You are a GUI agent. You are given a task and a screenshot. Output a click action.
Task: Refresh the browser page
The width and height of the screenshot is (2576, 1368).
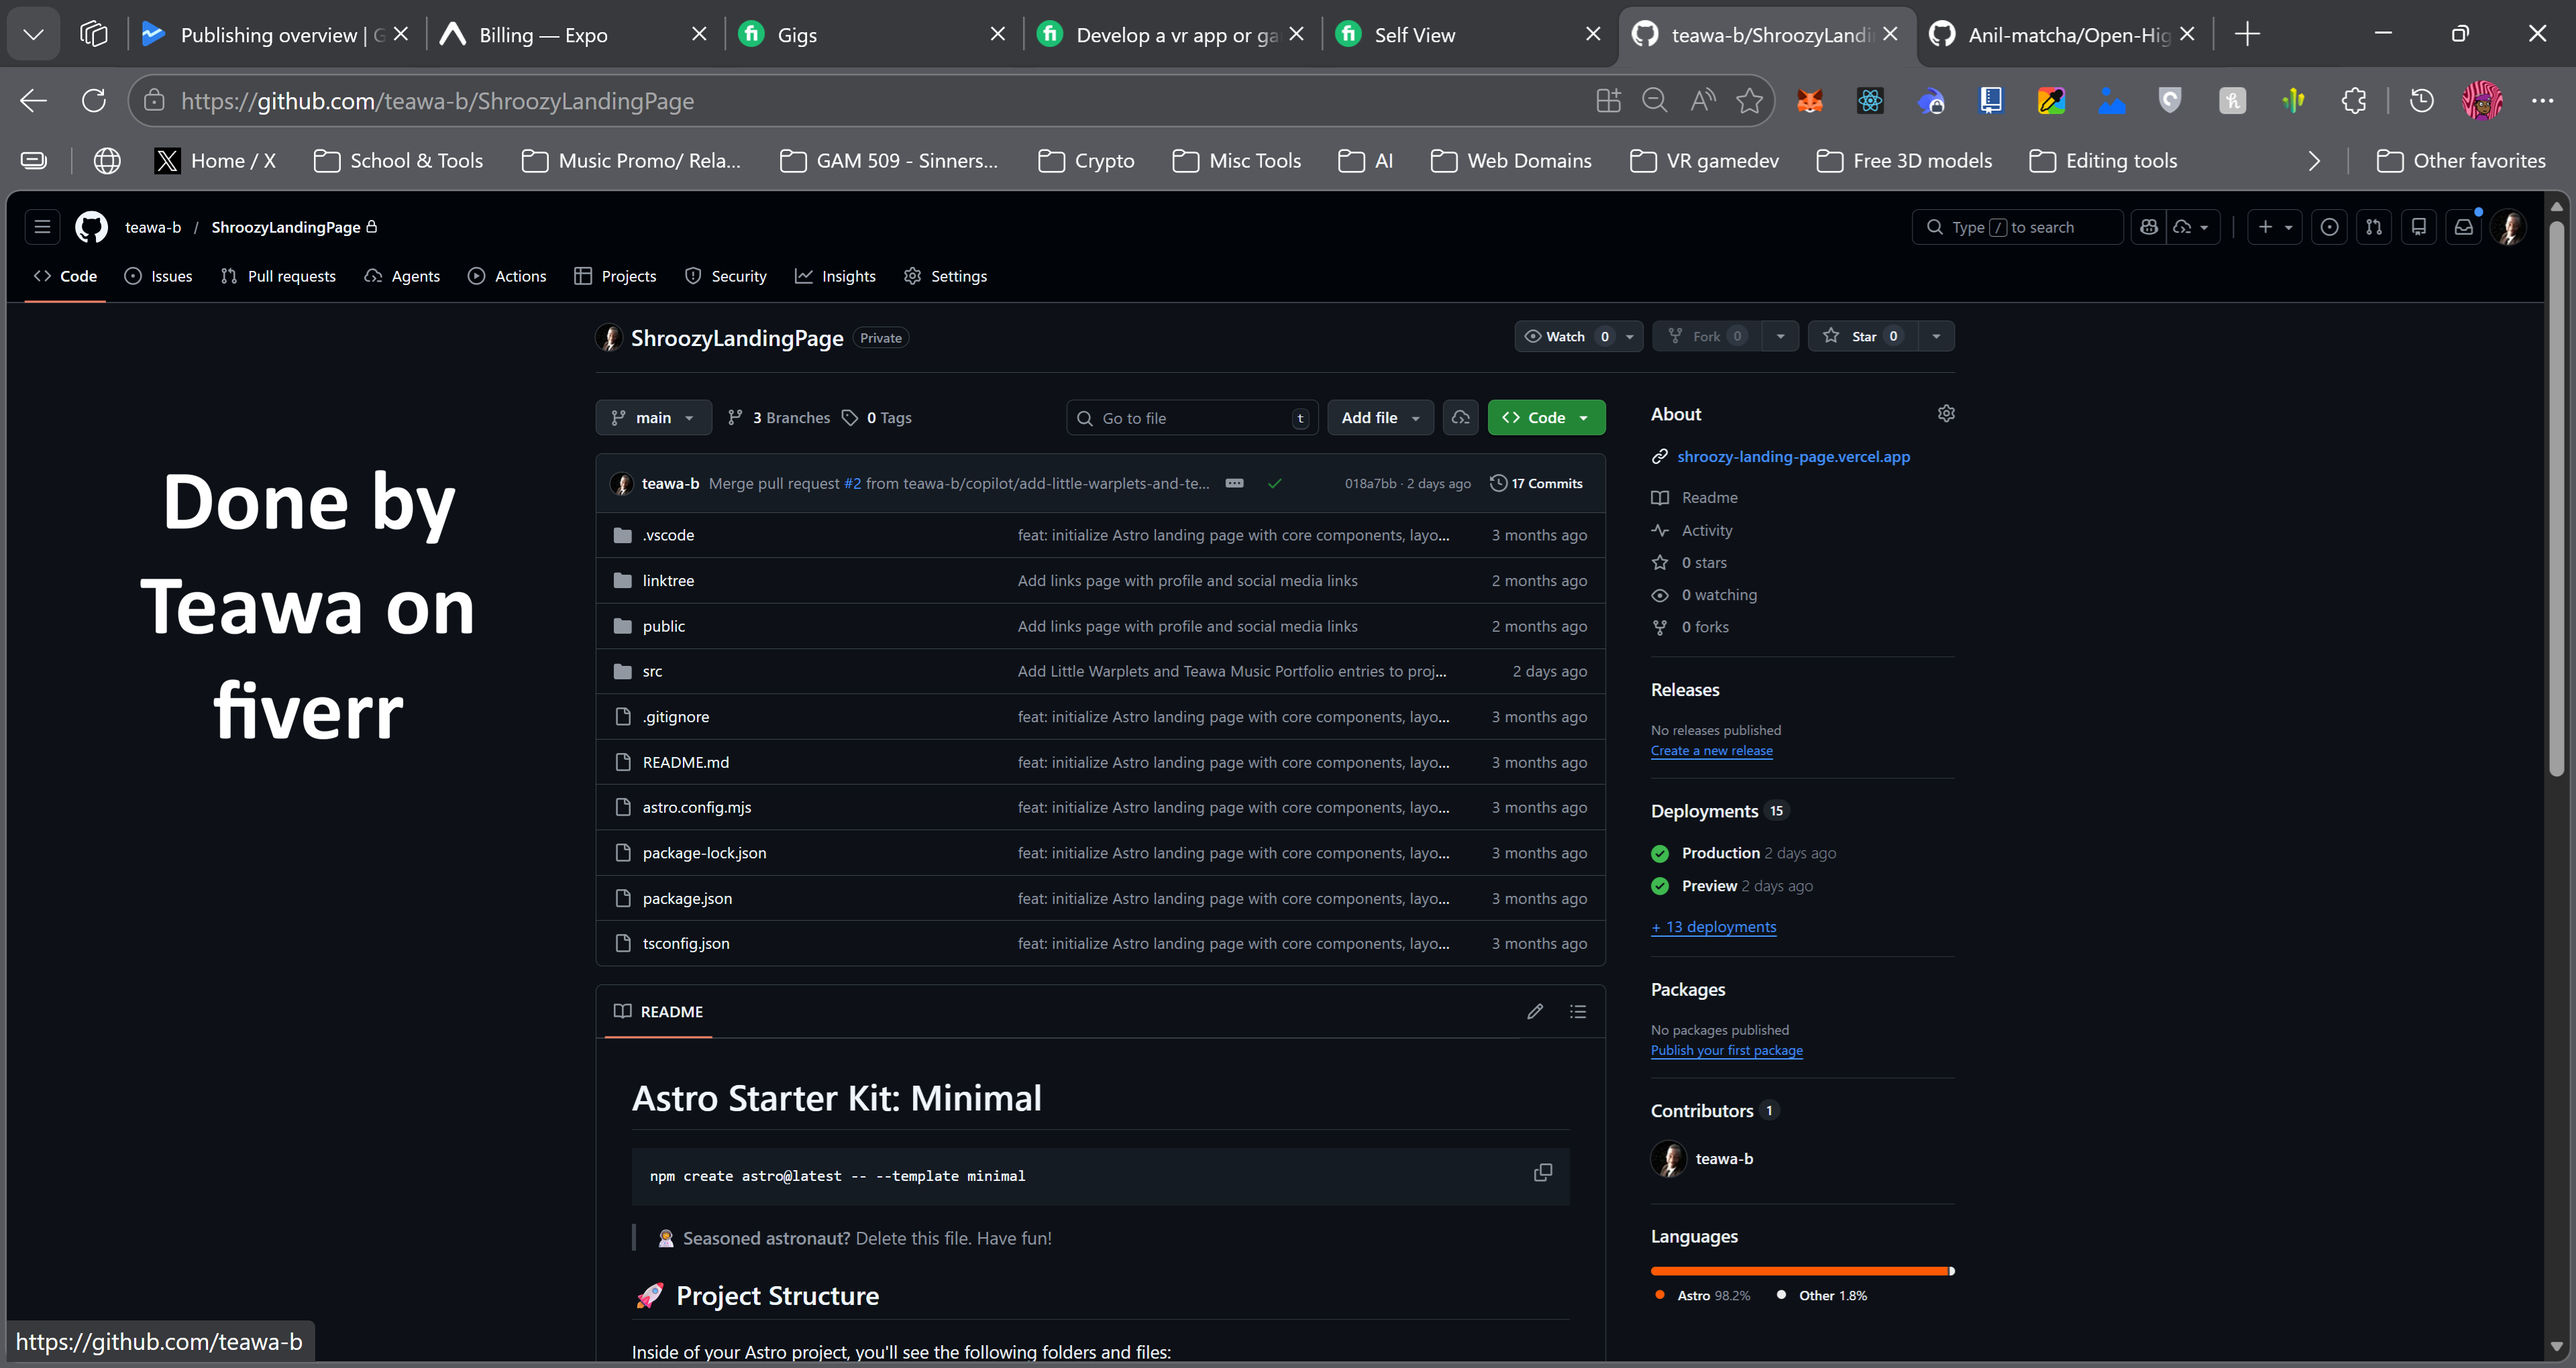(x=93, y=100)
